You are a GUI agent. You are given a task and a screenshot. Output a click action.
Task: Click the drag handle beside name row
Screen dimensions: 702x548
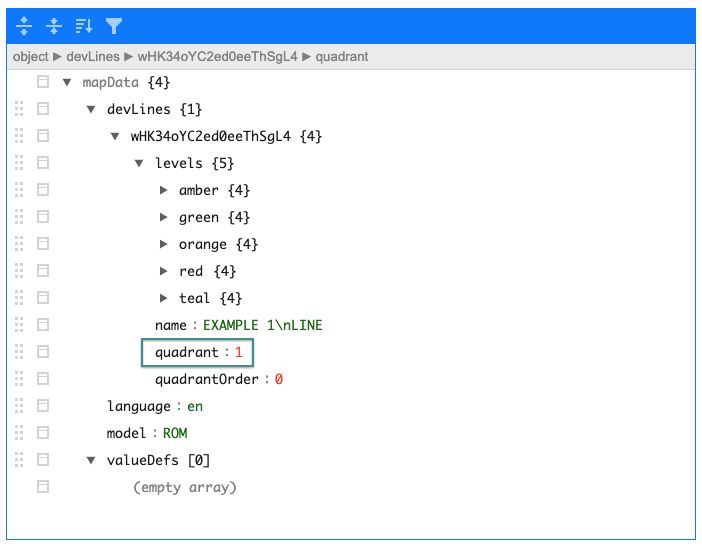[x=19, y=325]
